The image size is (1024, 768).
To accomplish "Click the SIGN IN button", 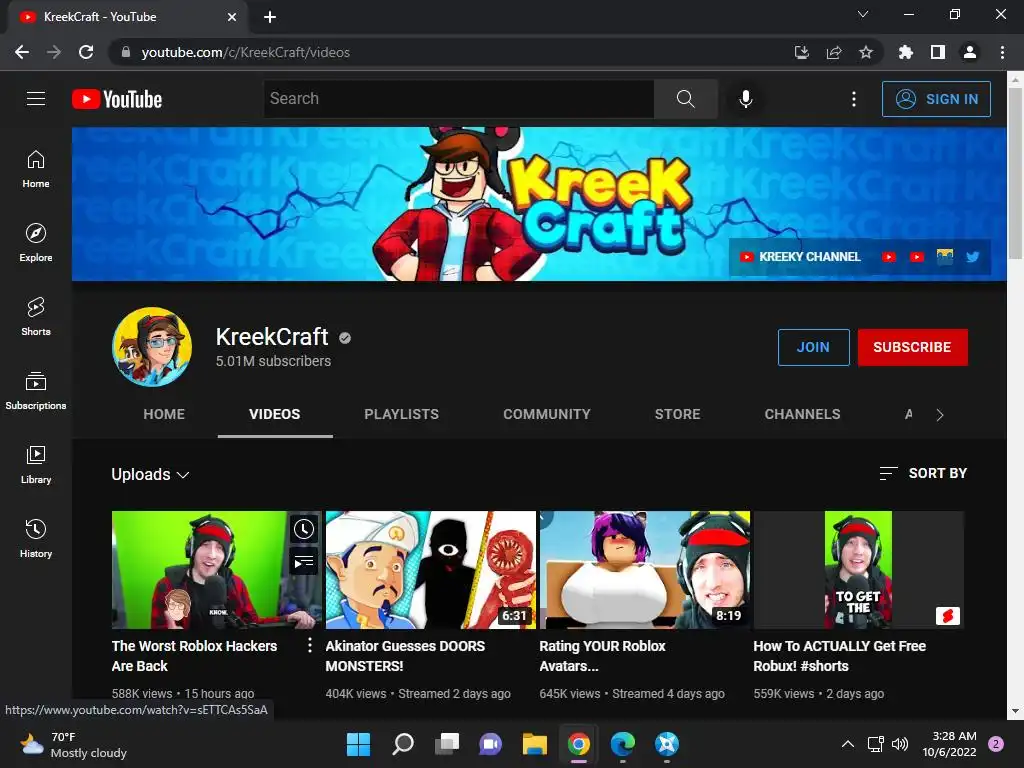I will tap(936, 99).
